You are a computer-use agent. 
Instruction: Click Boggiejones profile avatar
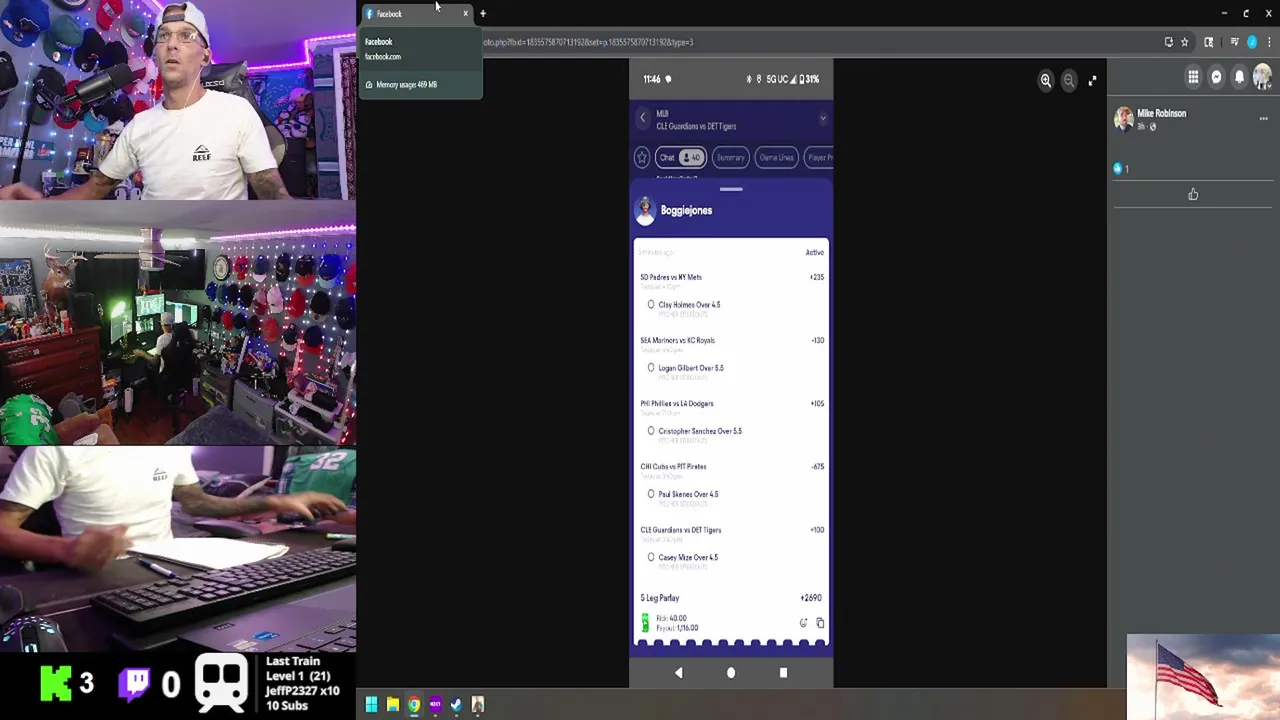(x=645, y=210)
